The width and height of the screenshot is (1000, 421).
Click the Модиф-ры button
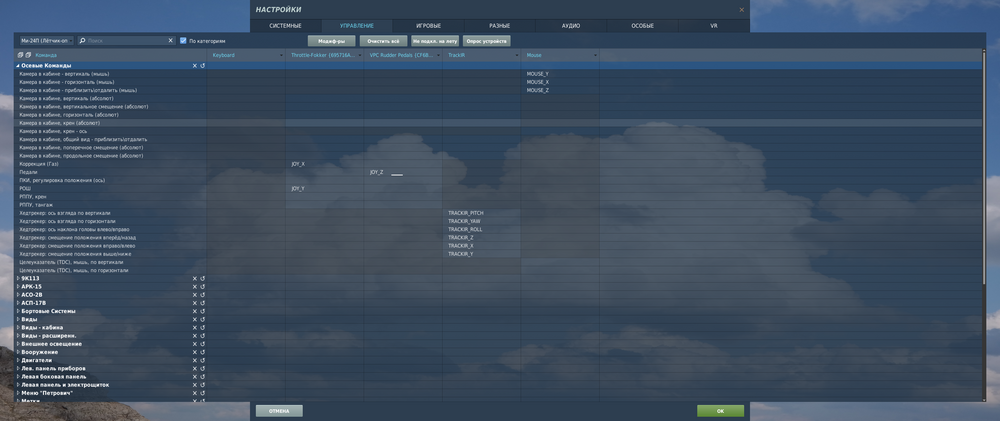pos(332,41)
